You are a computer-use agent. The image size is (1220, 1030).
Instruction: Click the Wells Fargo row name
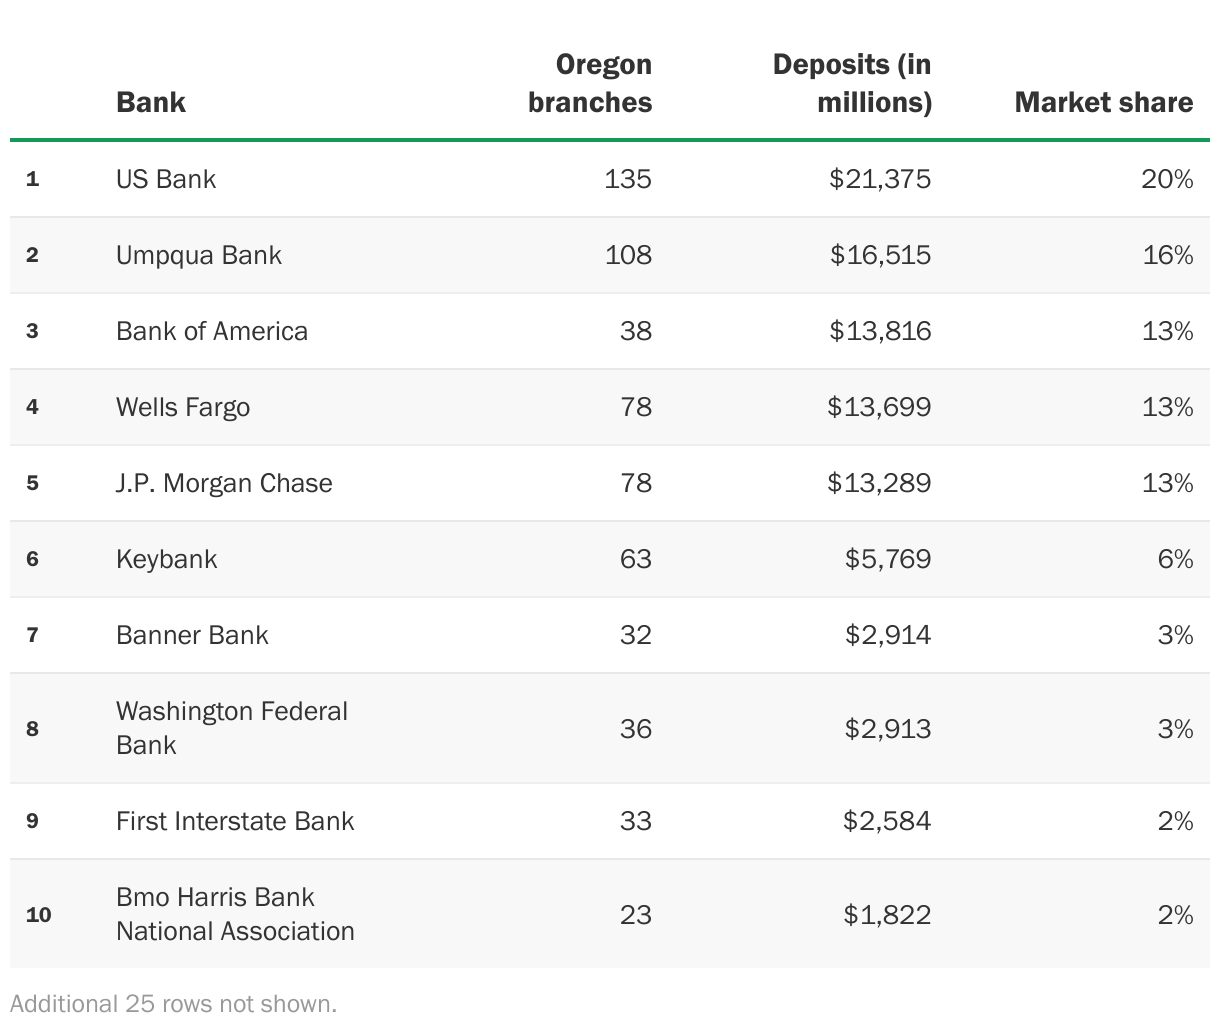[x=183, y=407]
